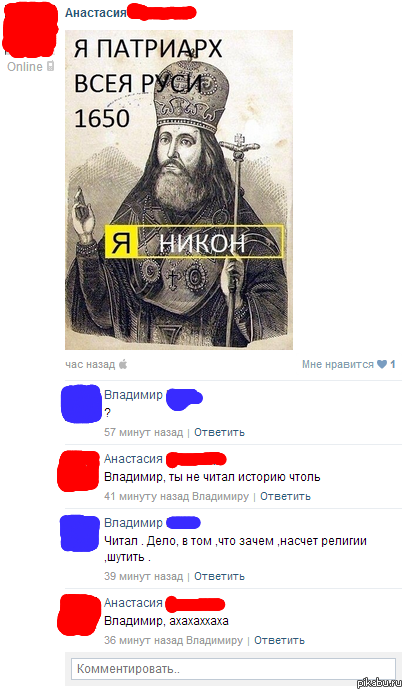Click blue avatar beside "Читал . Дело" comment

pos(80,533)
